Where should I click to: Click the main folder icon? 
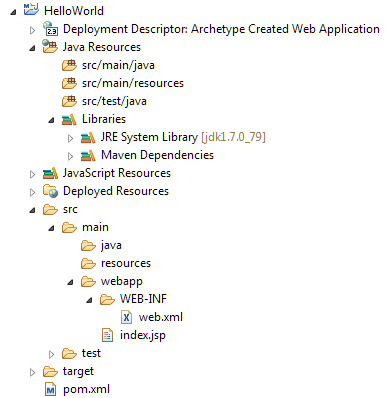pyautogui.click(x=69, y=228)
